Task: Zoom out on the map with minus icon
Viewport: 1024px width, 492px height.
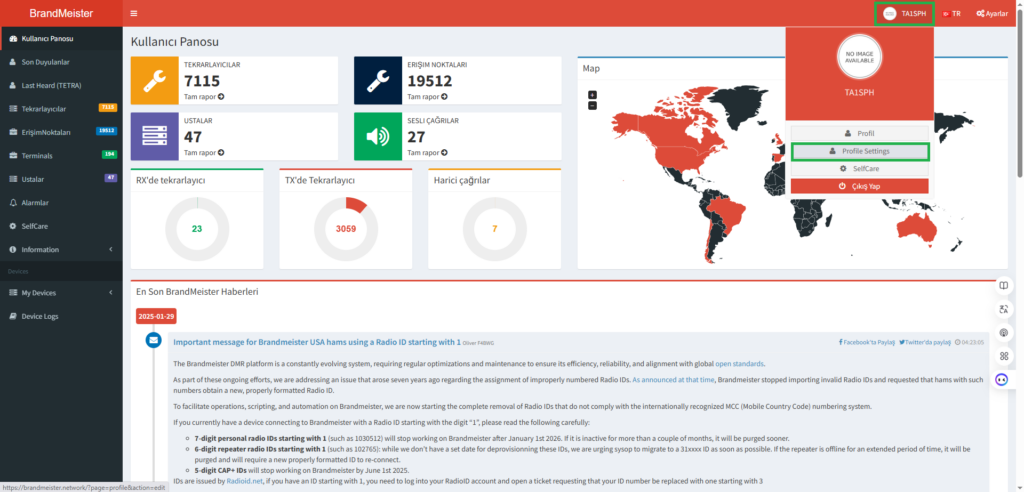Action: [x=592, y=105]
